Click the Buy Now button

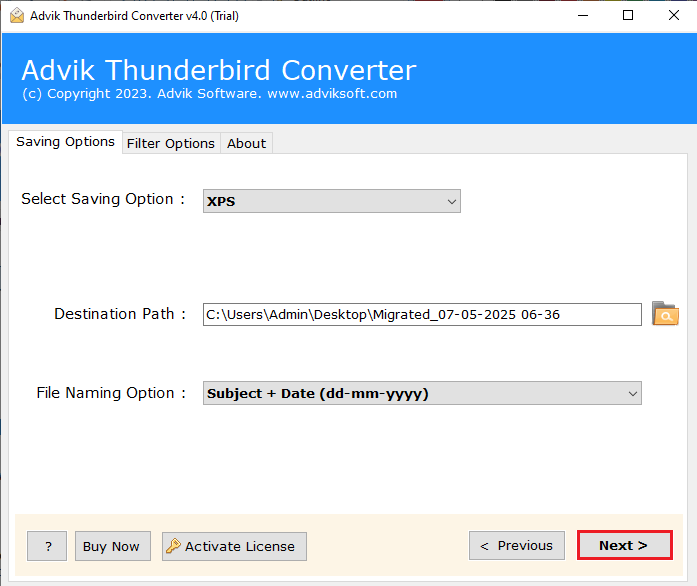[112, 546]
